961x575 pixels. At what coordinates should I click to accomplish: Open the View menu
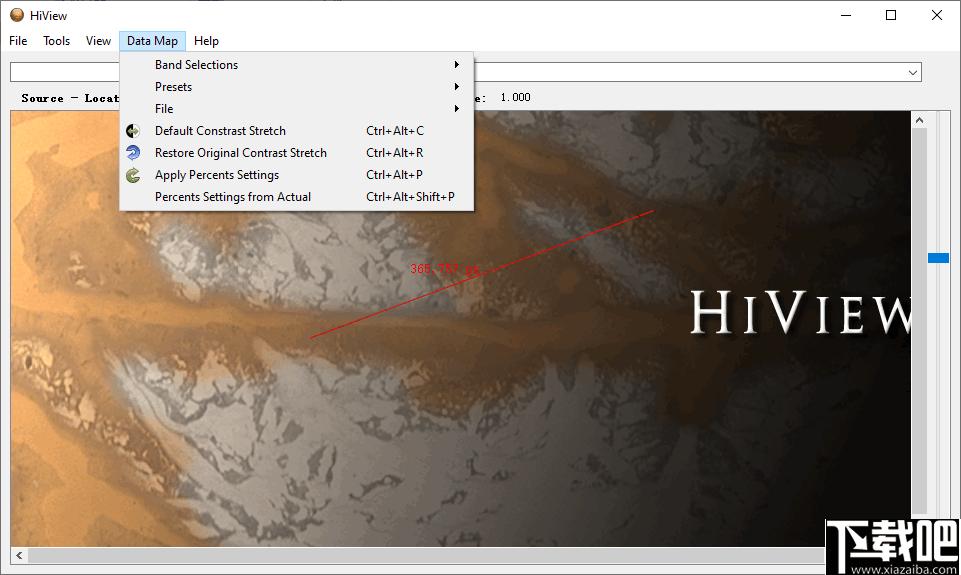(98, 40)
